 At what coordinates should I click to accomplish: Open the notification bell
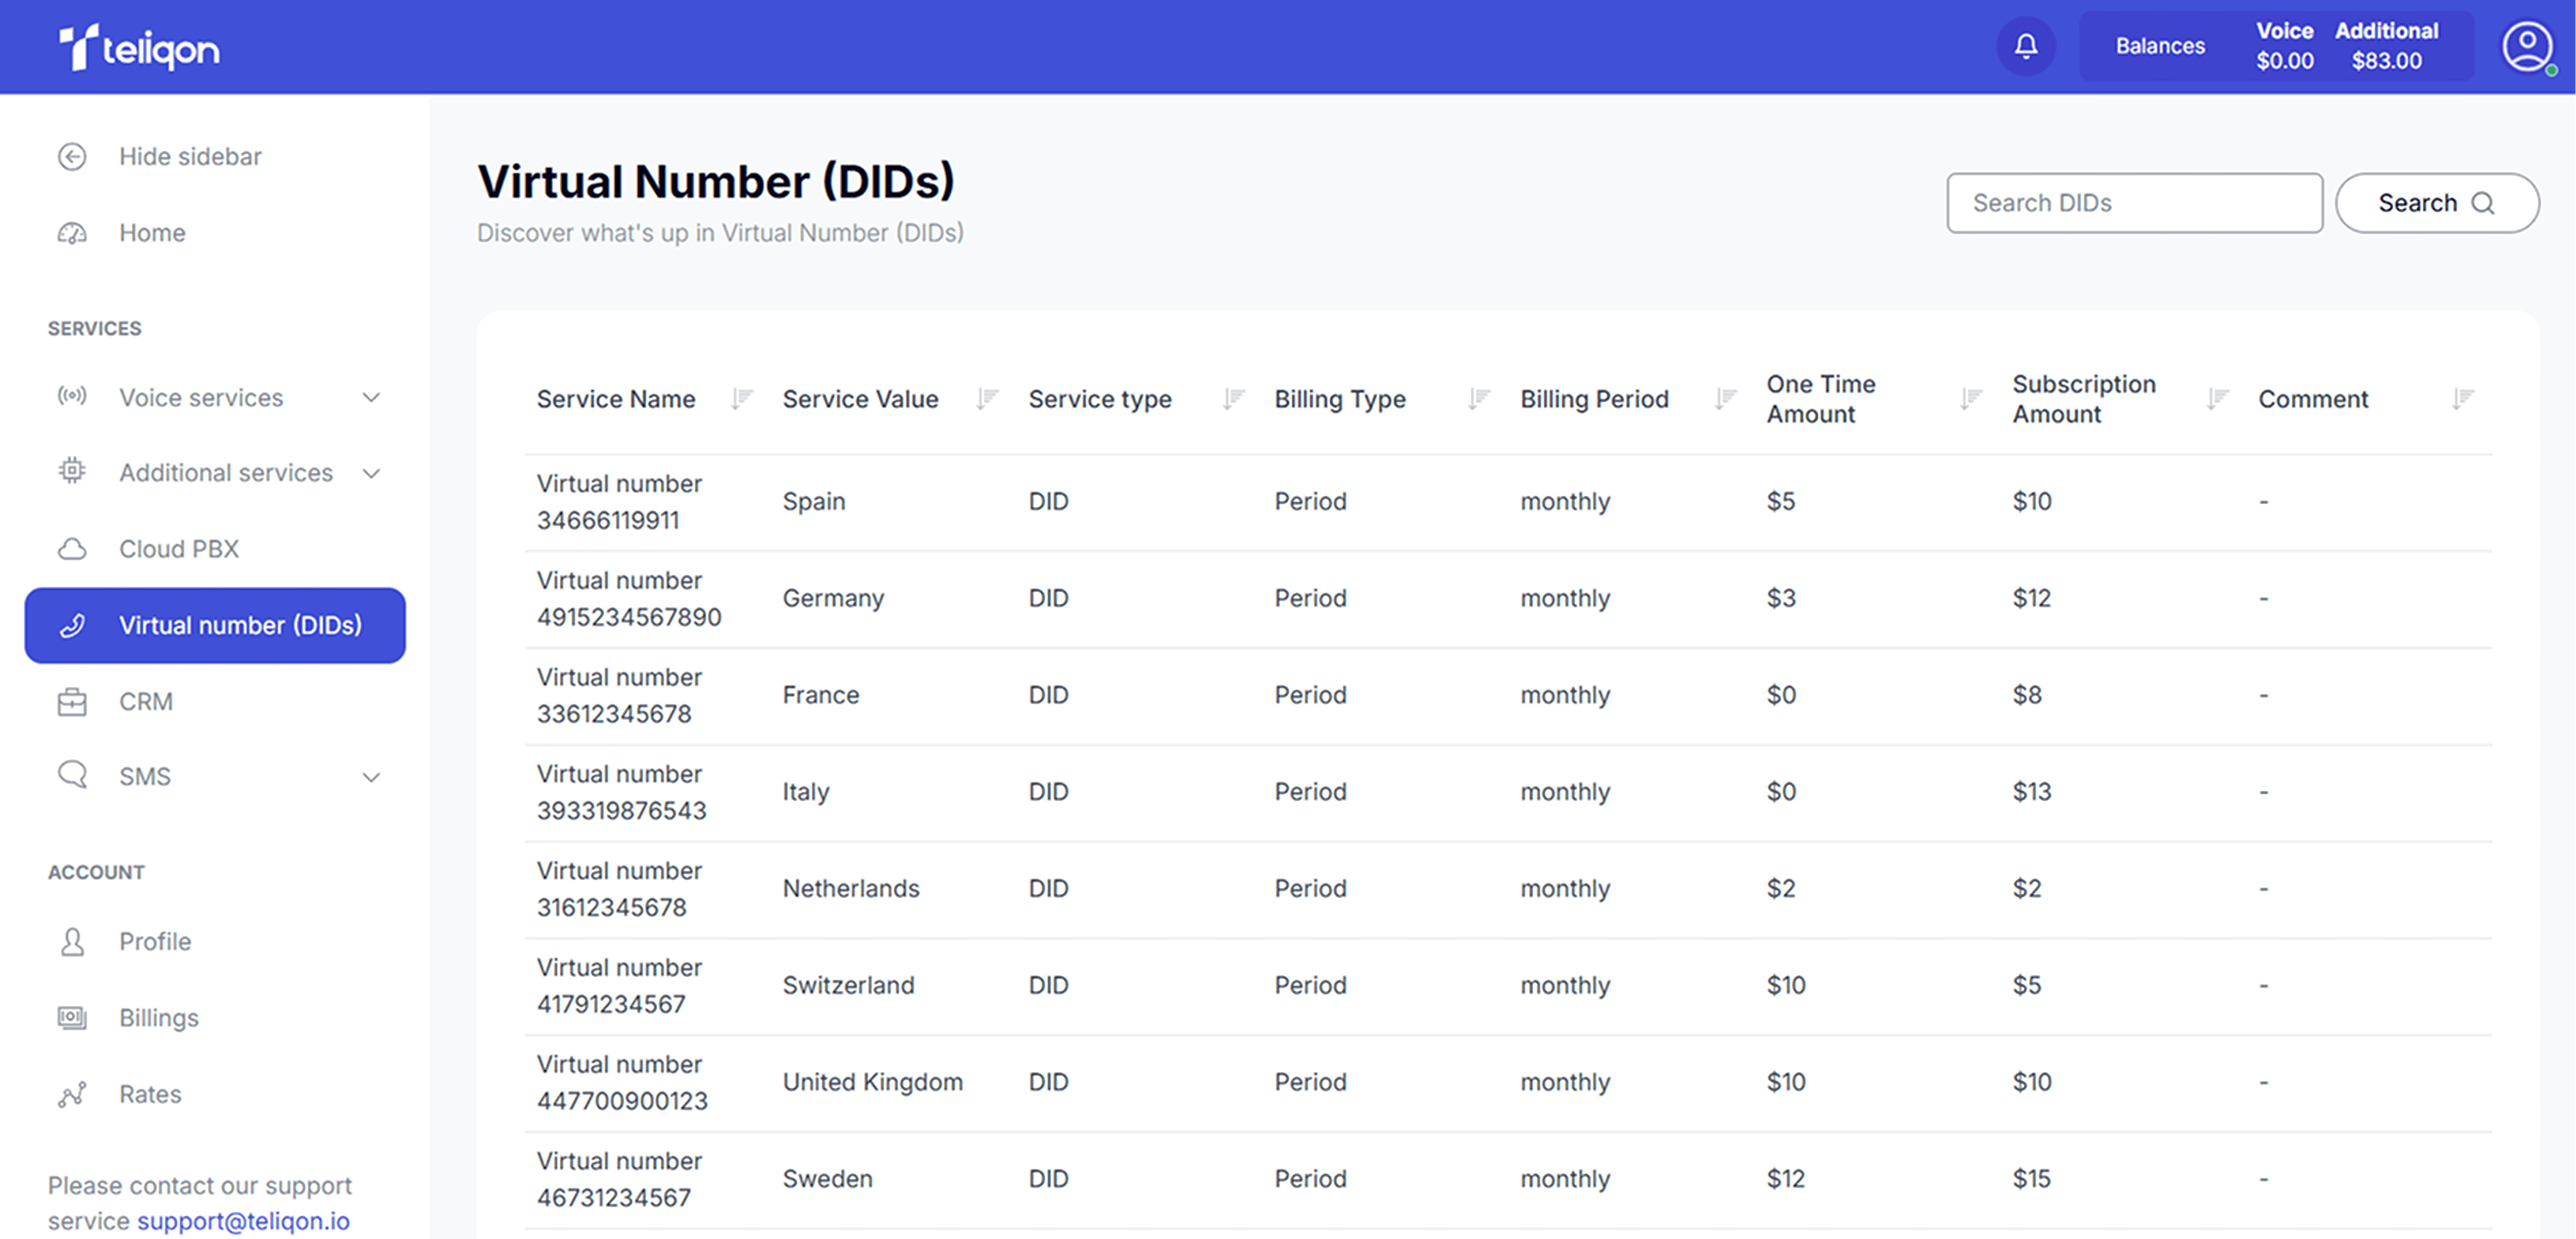point(2025,46)
